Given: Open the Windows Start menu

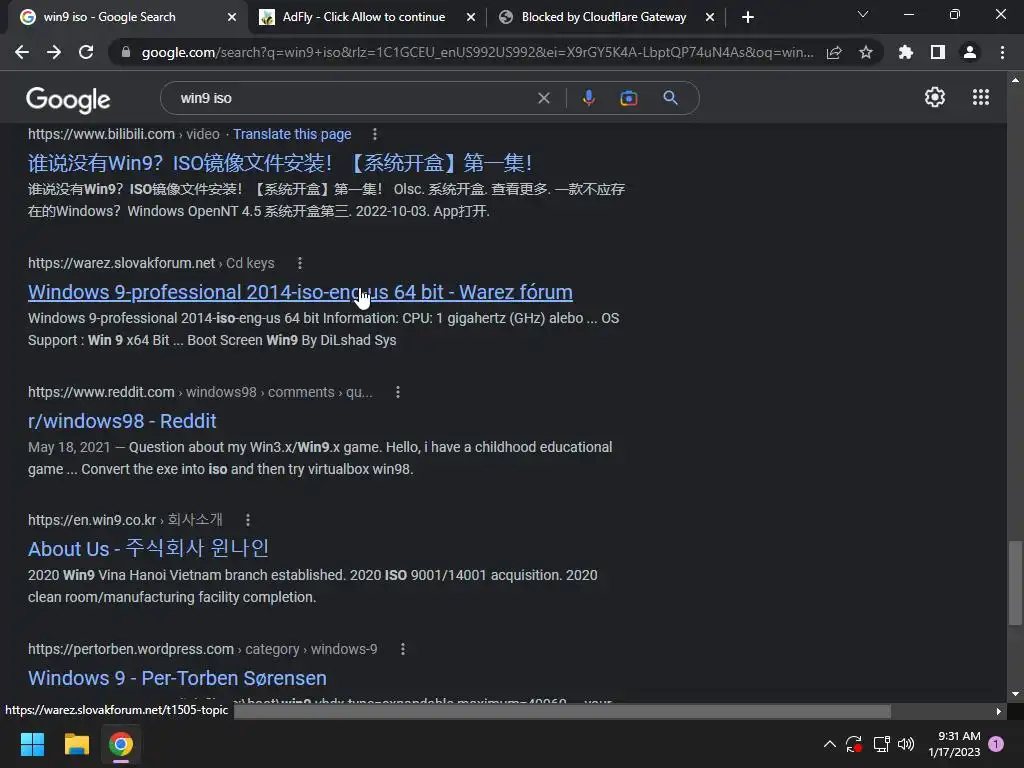Looking at the screenshot, I should pos(32,744).
